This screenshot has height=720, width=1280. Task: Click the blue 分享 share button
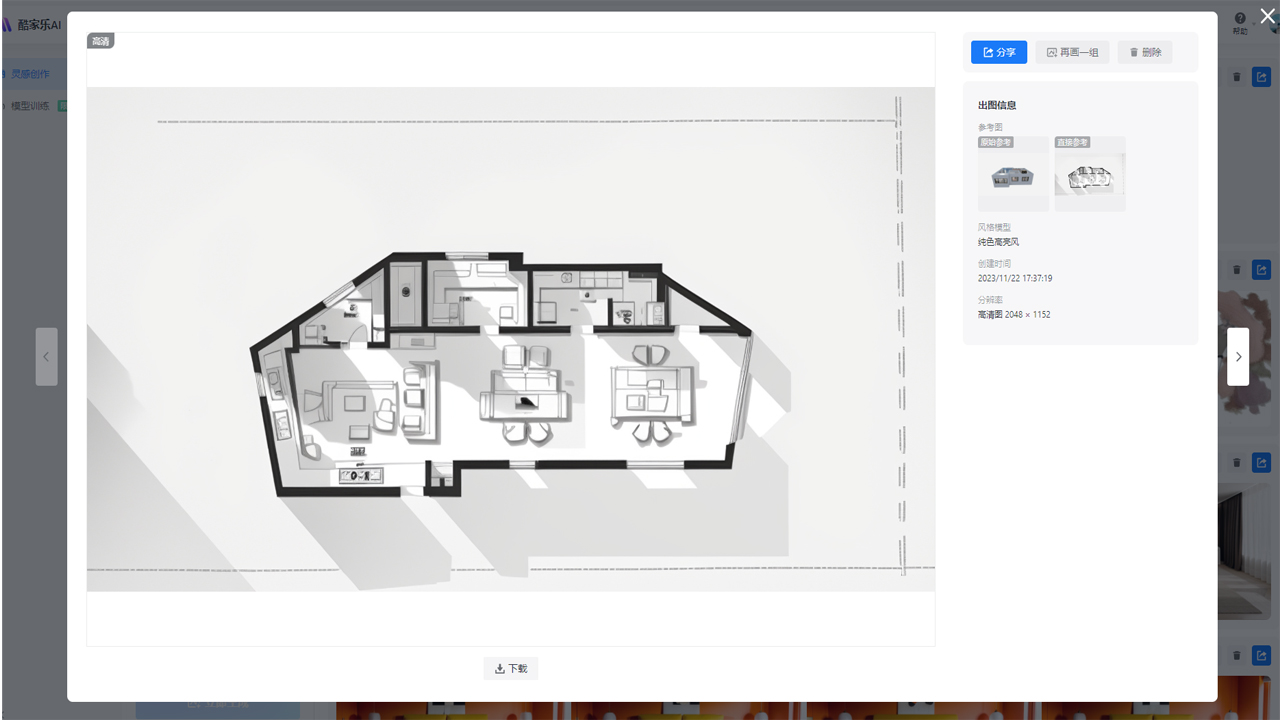(998, 52)
